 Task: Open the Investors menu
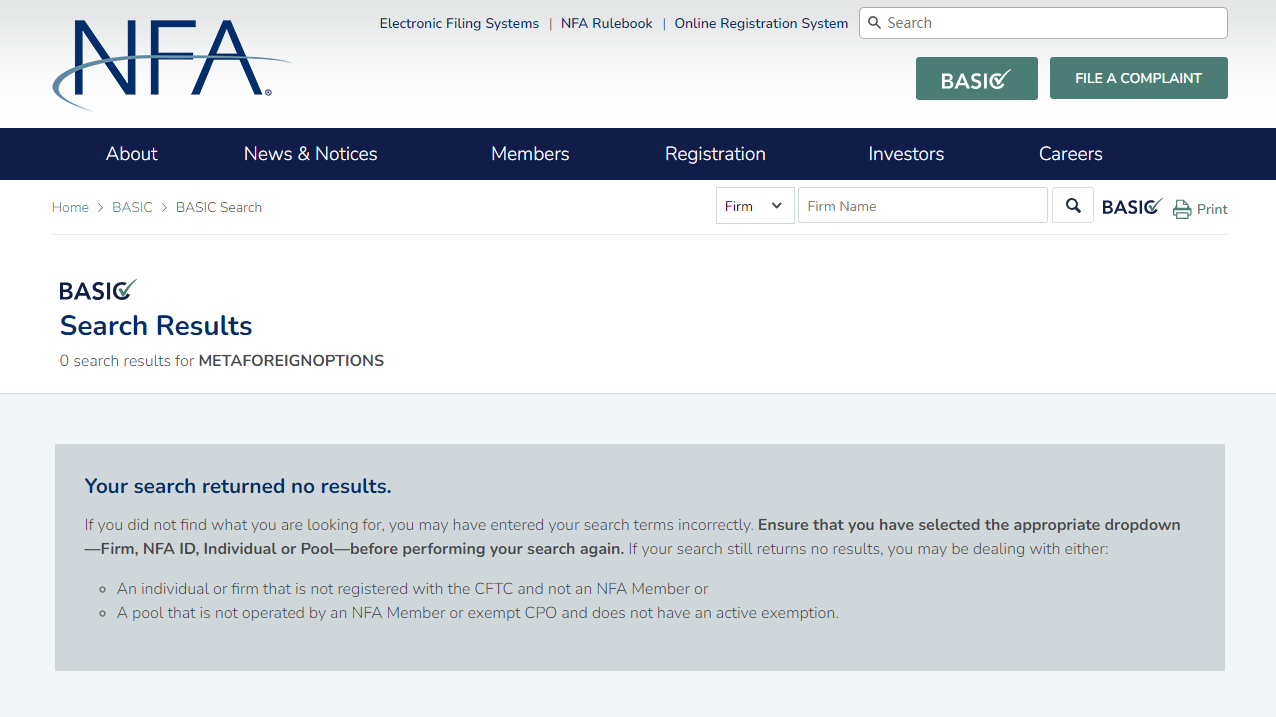(906, 154)
